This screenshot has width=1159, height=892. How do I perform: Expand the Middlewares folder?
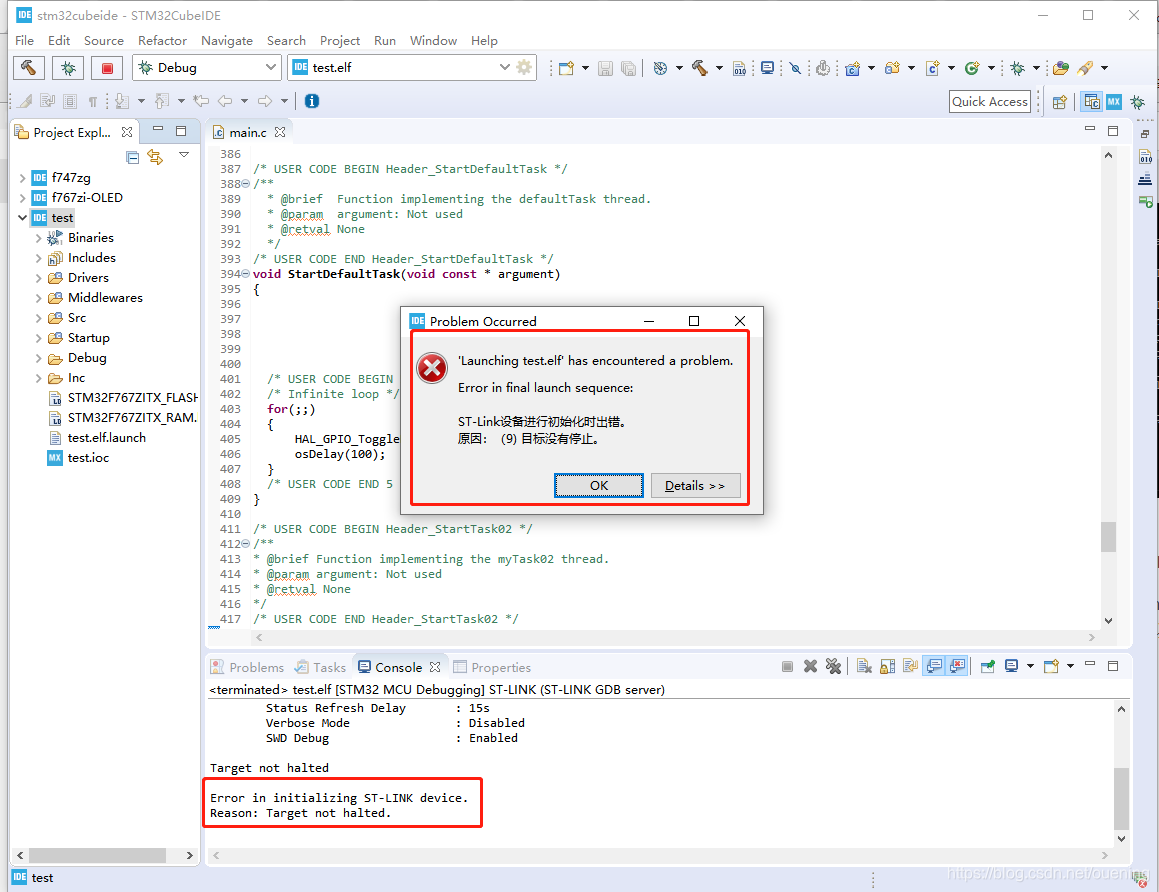(38, 298)
